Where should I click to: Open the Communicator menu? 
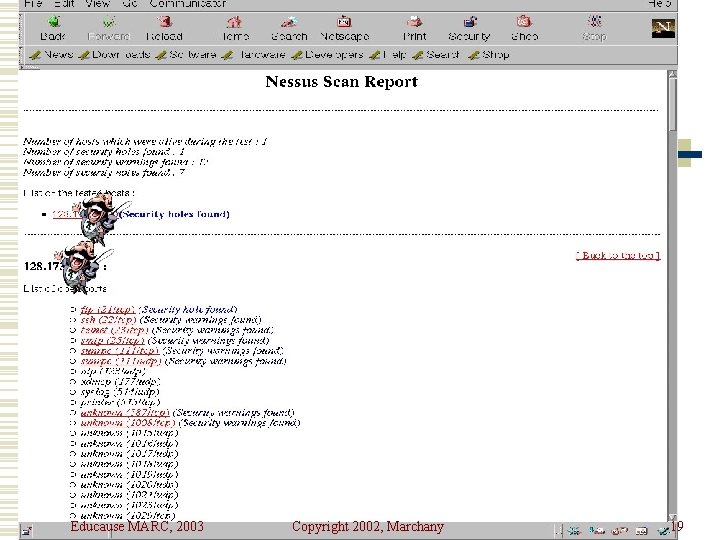point(187,4)
